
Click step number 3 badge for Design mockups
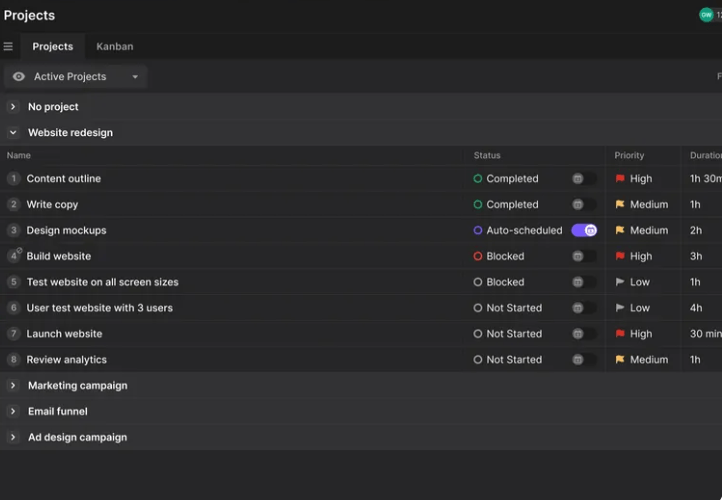(x=13, y=230)
